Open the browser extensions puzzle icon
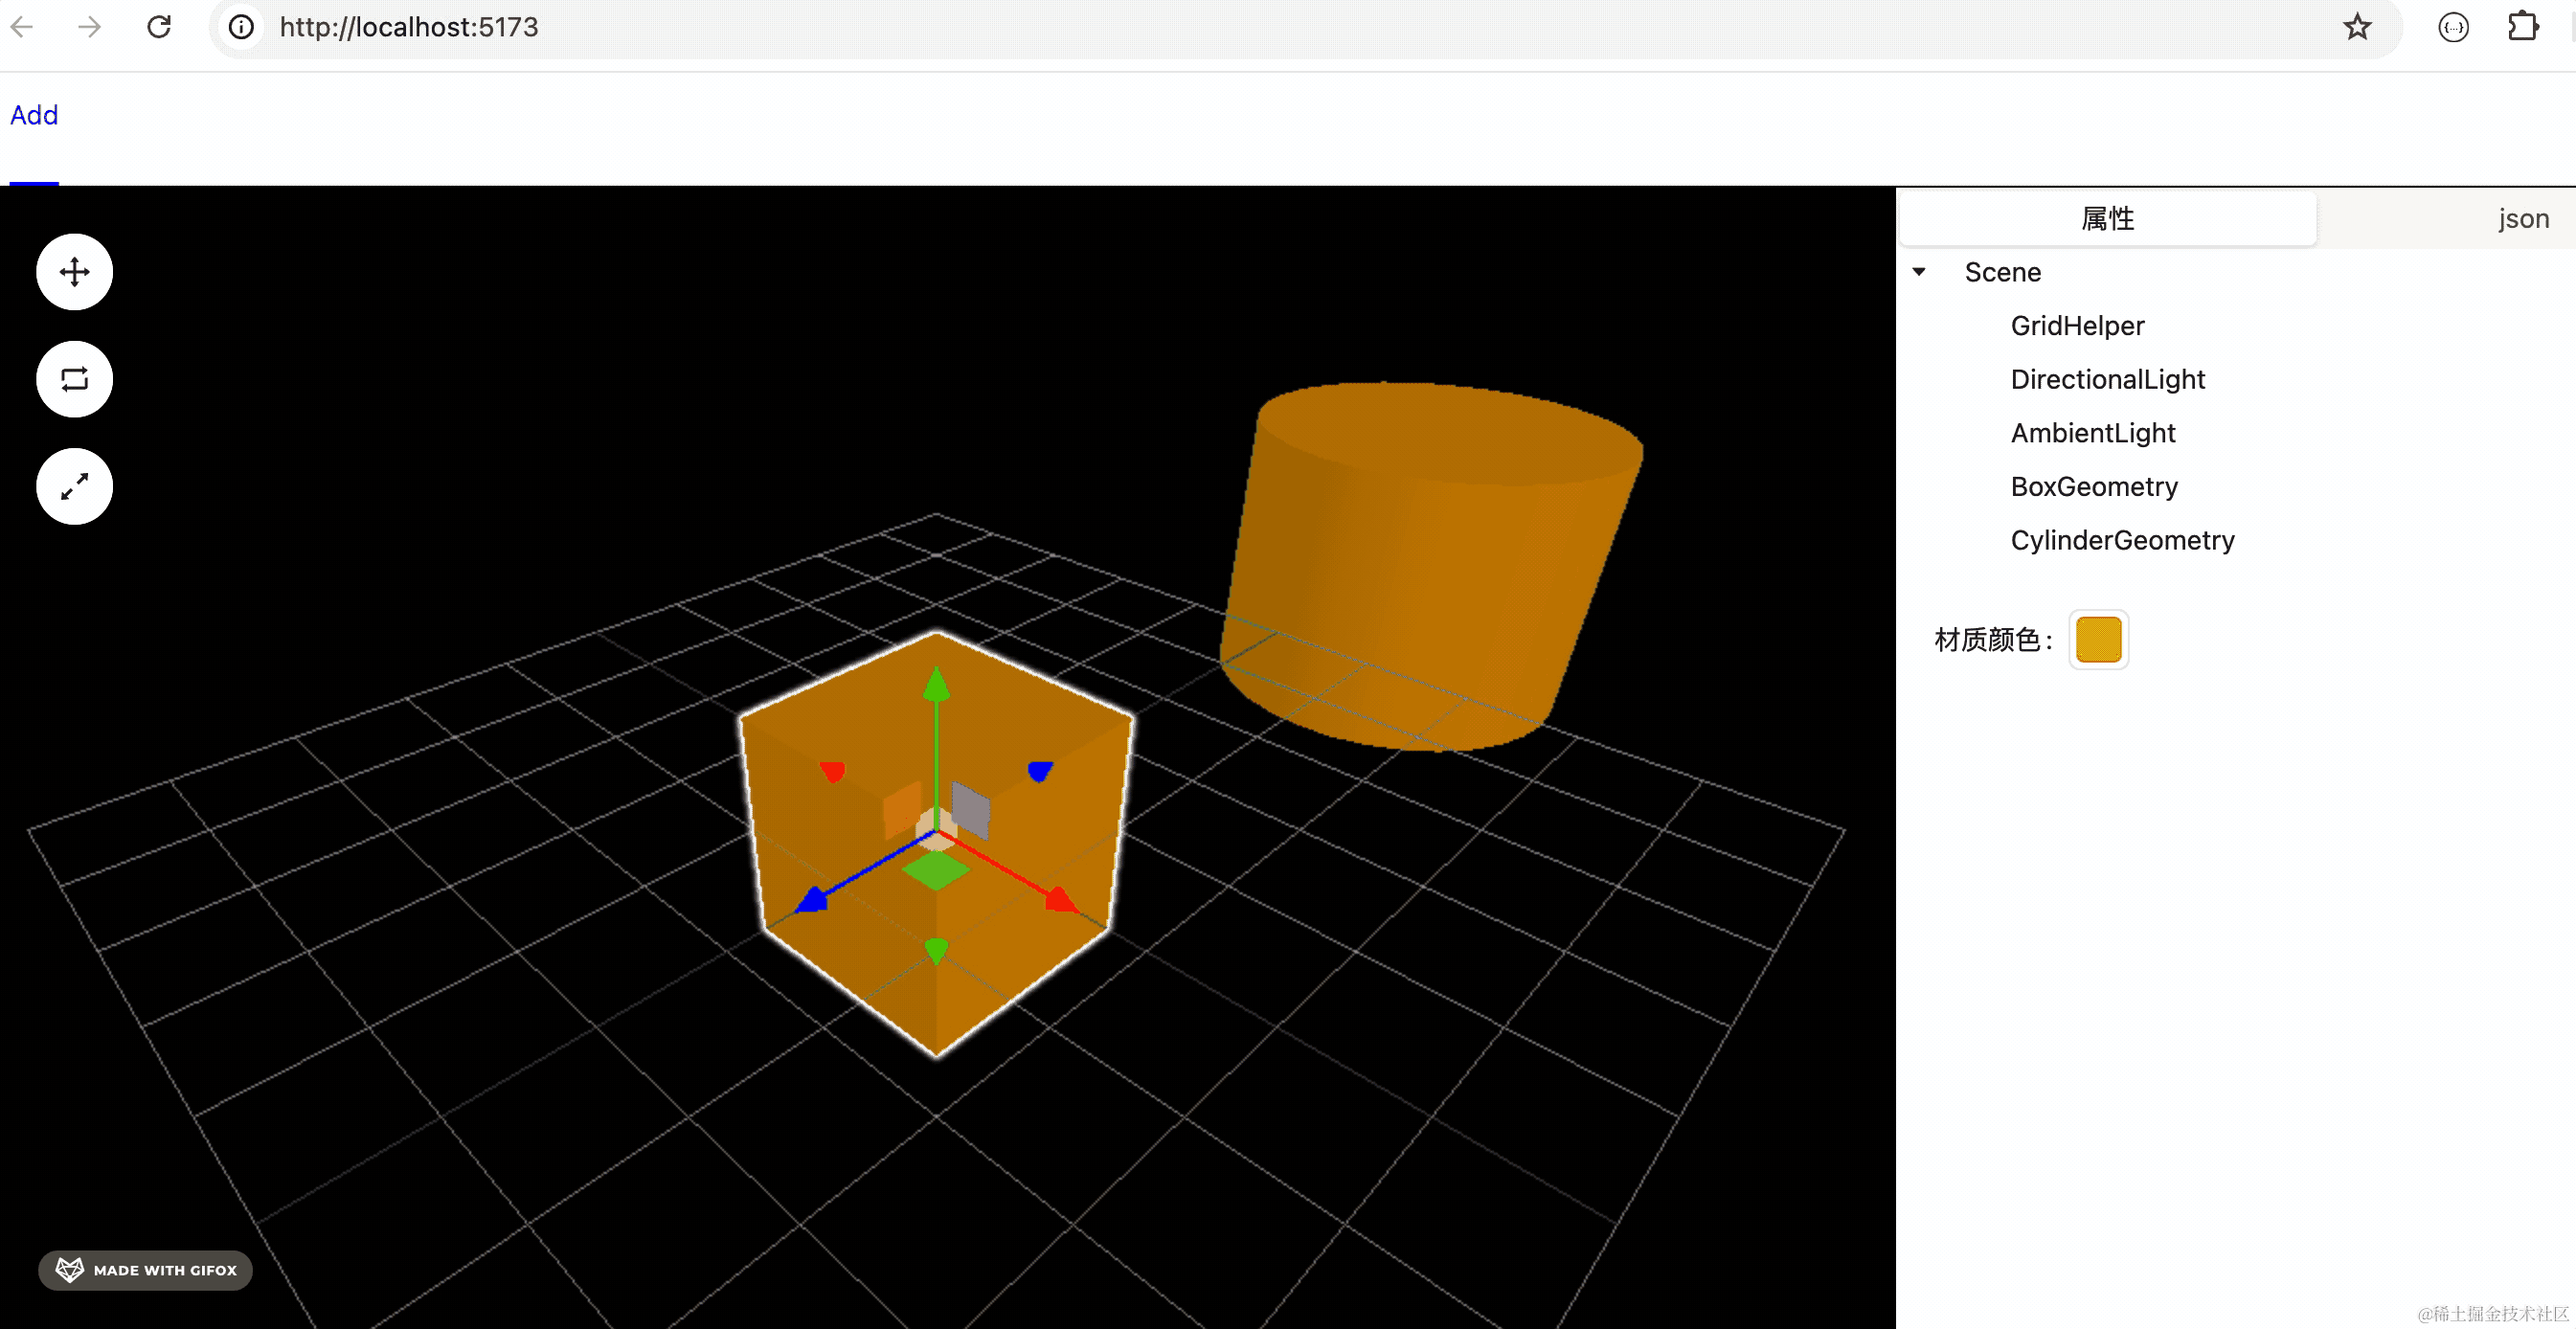The image size is (2576, 1329). click(x=2523, y=27)
